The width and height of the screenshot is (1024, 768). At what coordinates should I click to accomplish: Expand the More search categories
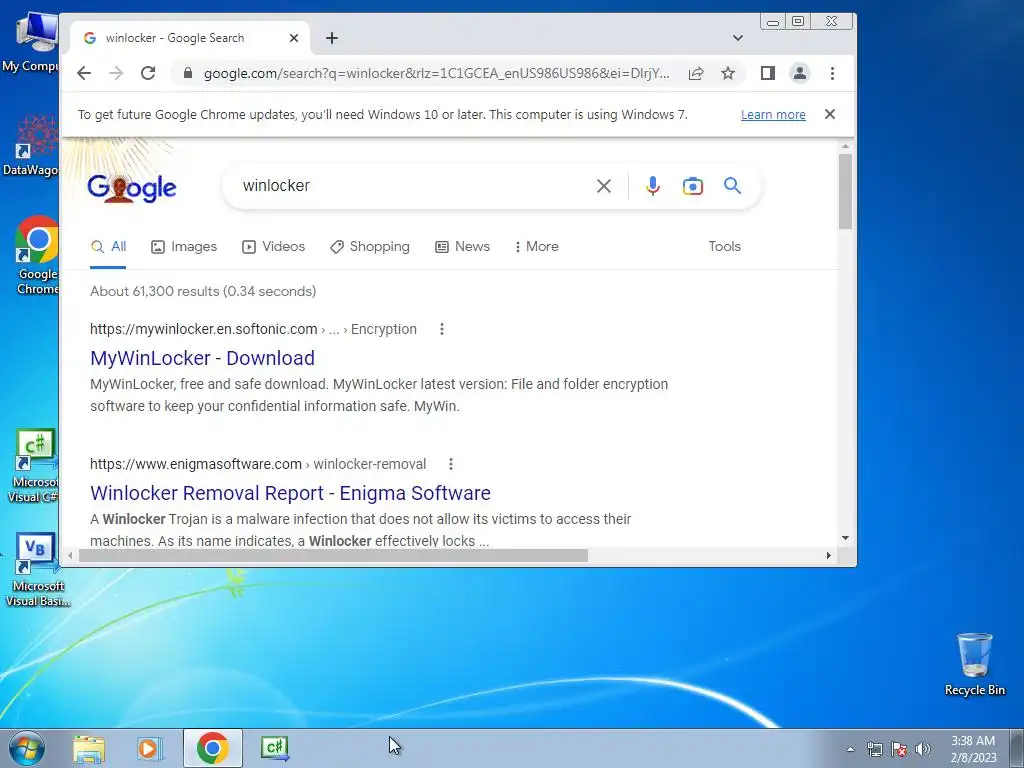click(537, 247)
